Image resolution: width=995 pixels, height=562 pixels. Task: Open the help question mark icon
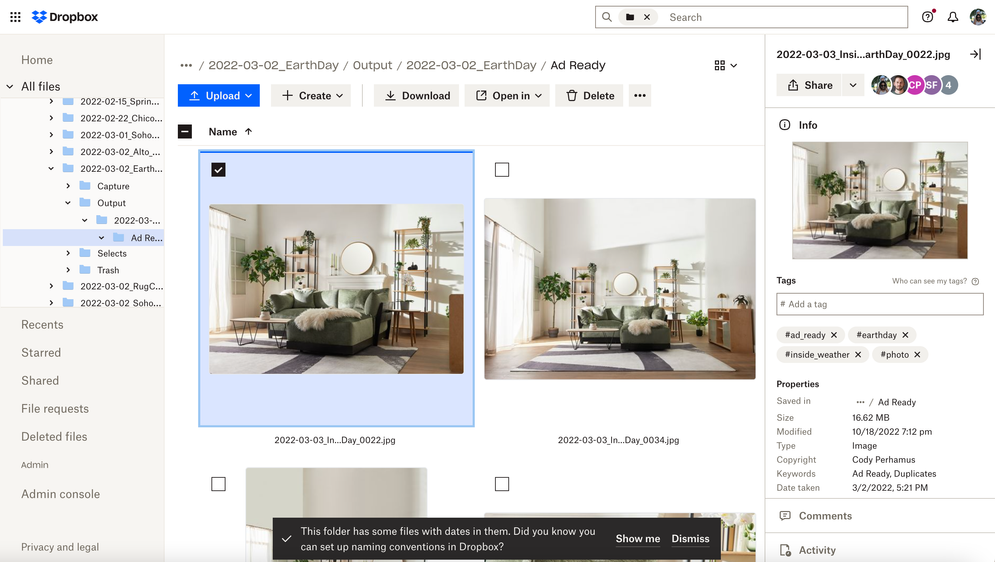(928, 17)
